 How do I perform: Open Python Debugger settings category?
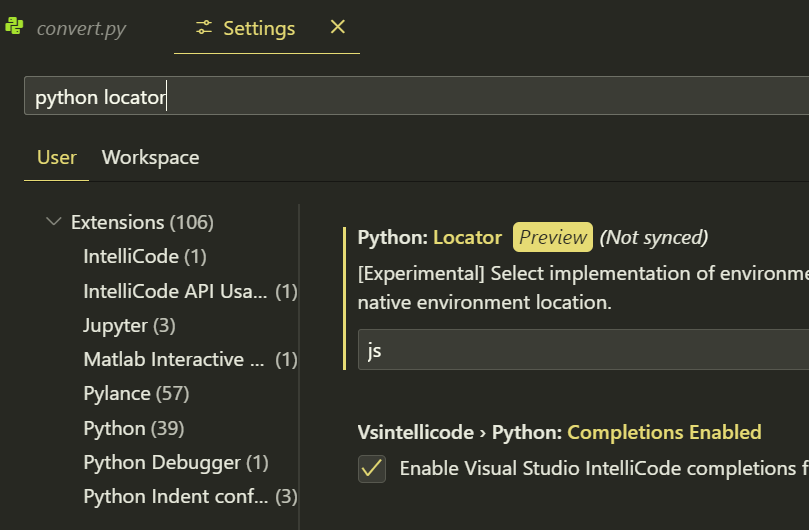176,462
